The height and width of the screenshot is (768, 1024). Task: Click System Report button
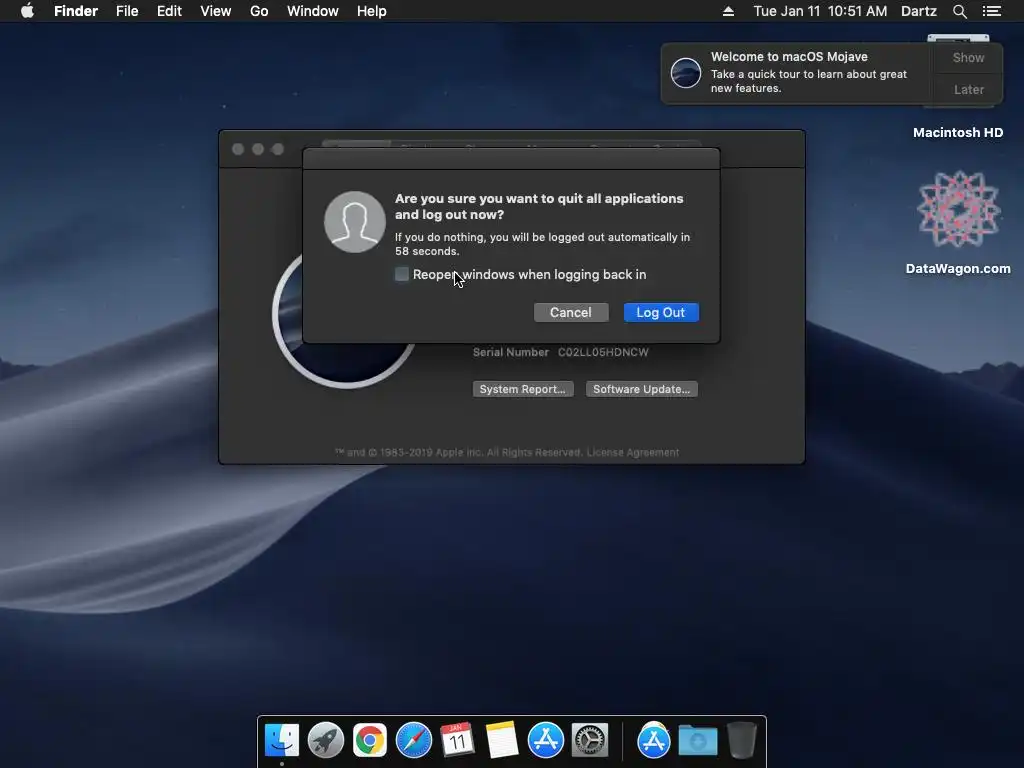[522, 389]
